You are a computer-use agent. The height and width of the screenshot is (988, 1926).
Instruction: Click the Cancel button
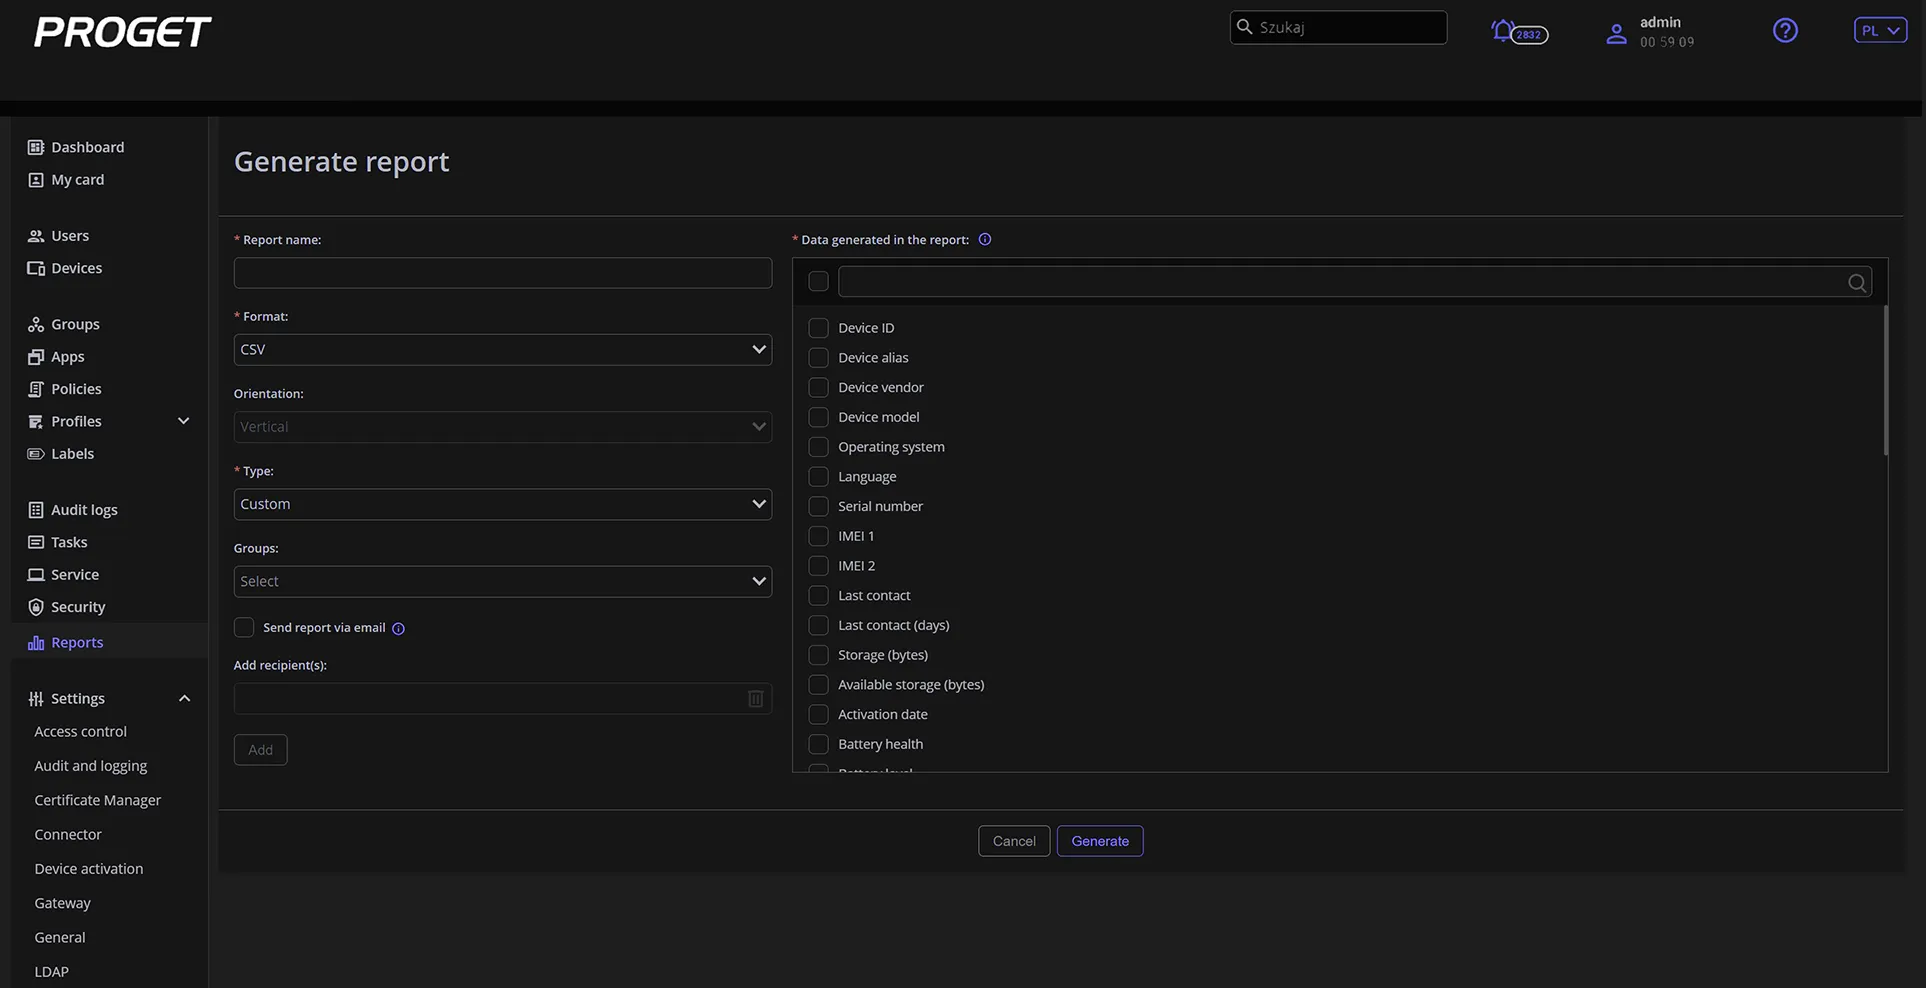[1014, 841]
